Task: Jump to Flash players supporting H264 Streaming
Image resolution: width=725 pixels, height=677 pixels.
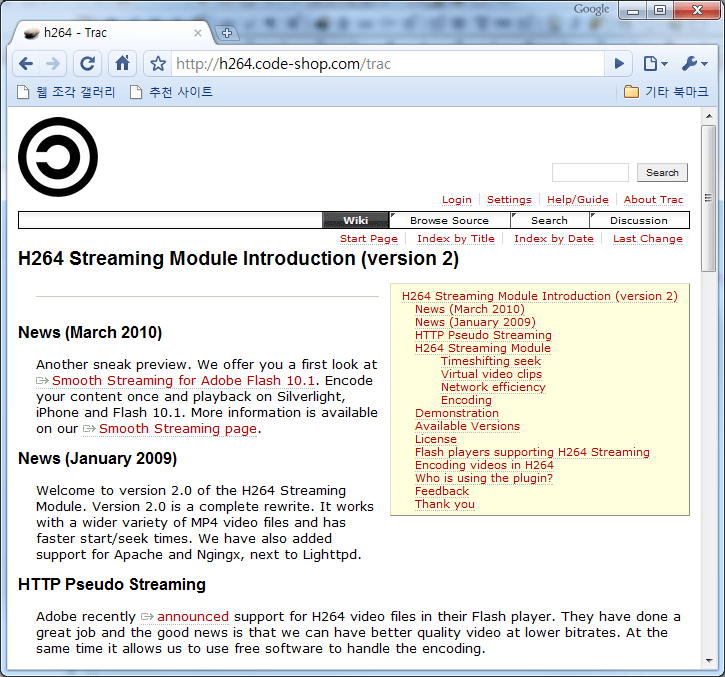Action: click(532, 452)
